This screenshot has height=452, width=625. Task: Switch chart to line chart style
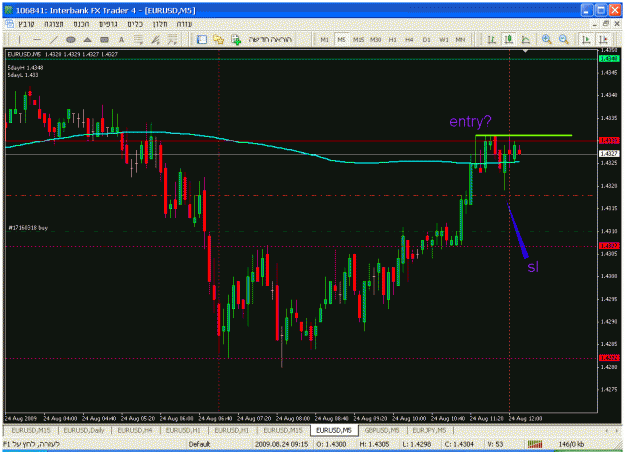click(526, 39)
